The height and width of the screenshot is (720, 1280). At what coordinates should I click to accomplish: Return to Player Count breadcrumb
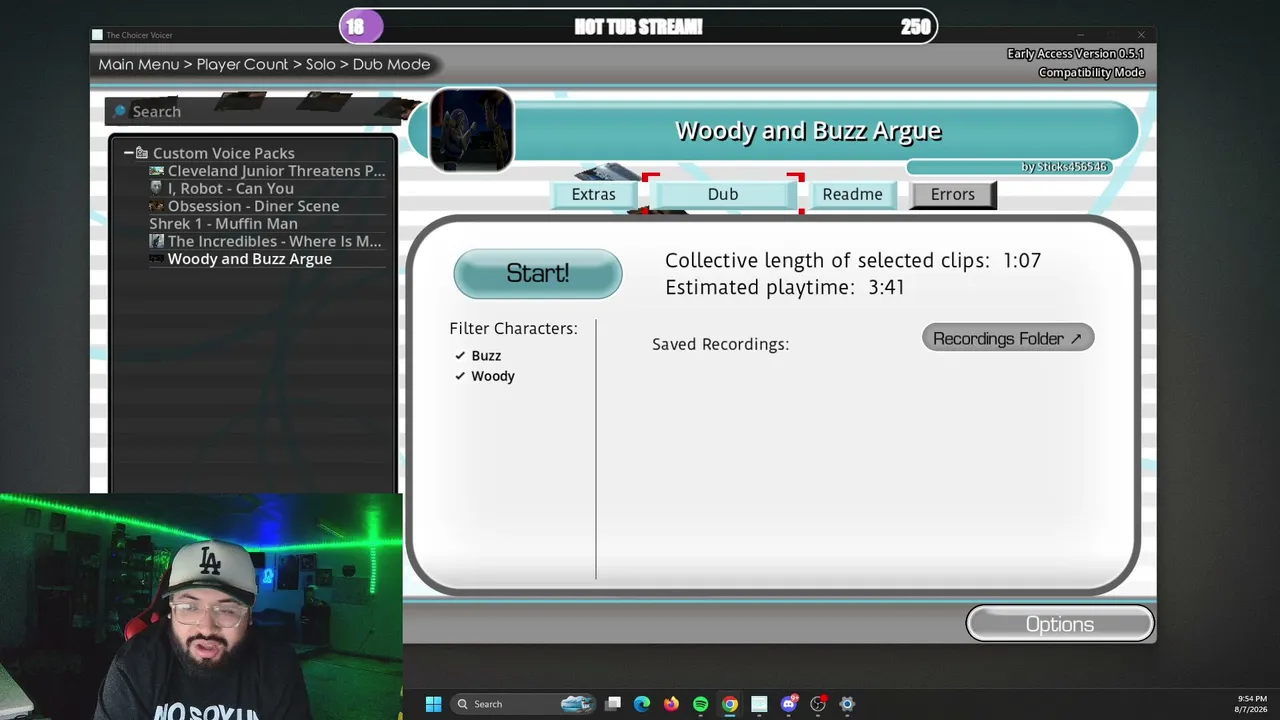click(x=242, y=64)
